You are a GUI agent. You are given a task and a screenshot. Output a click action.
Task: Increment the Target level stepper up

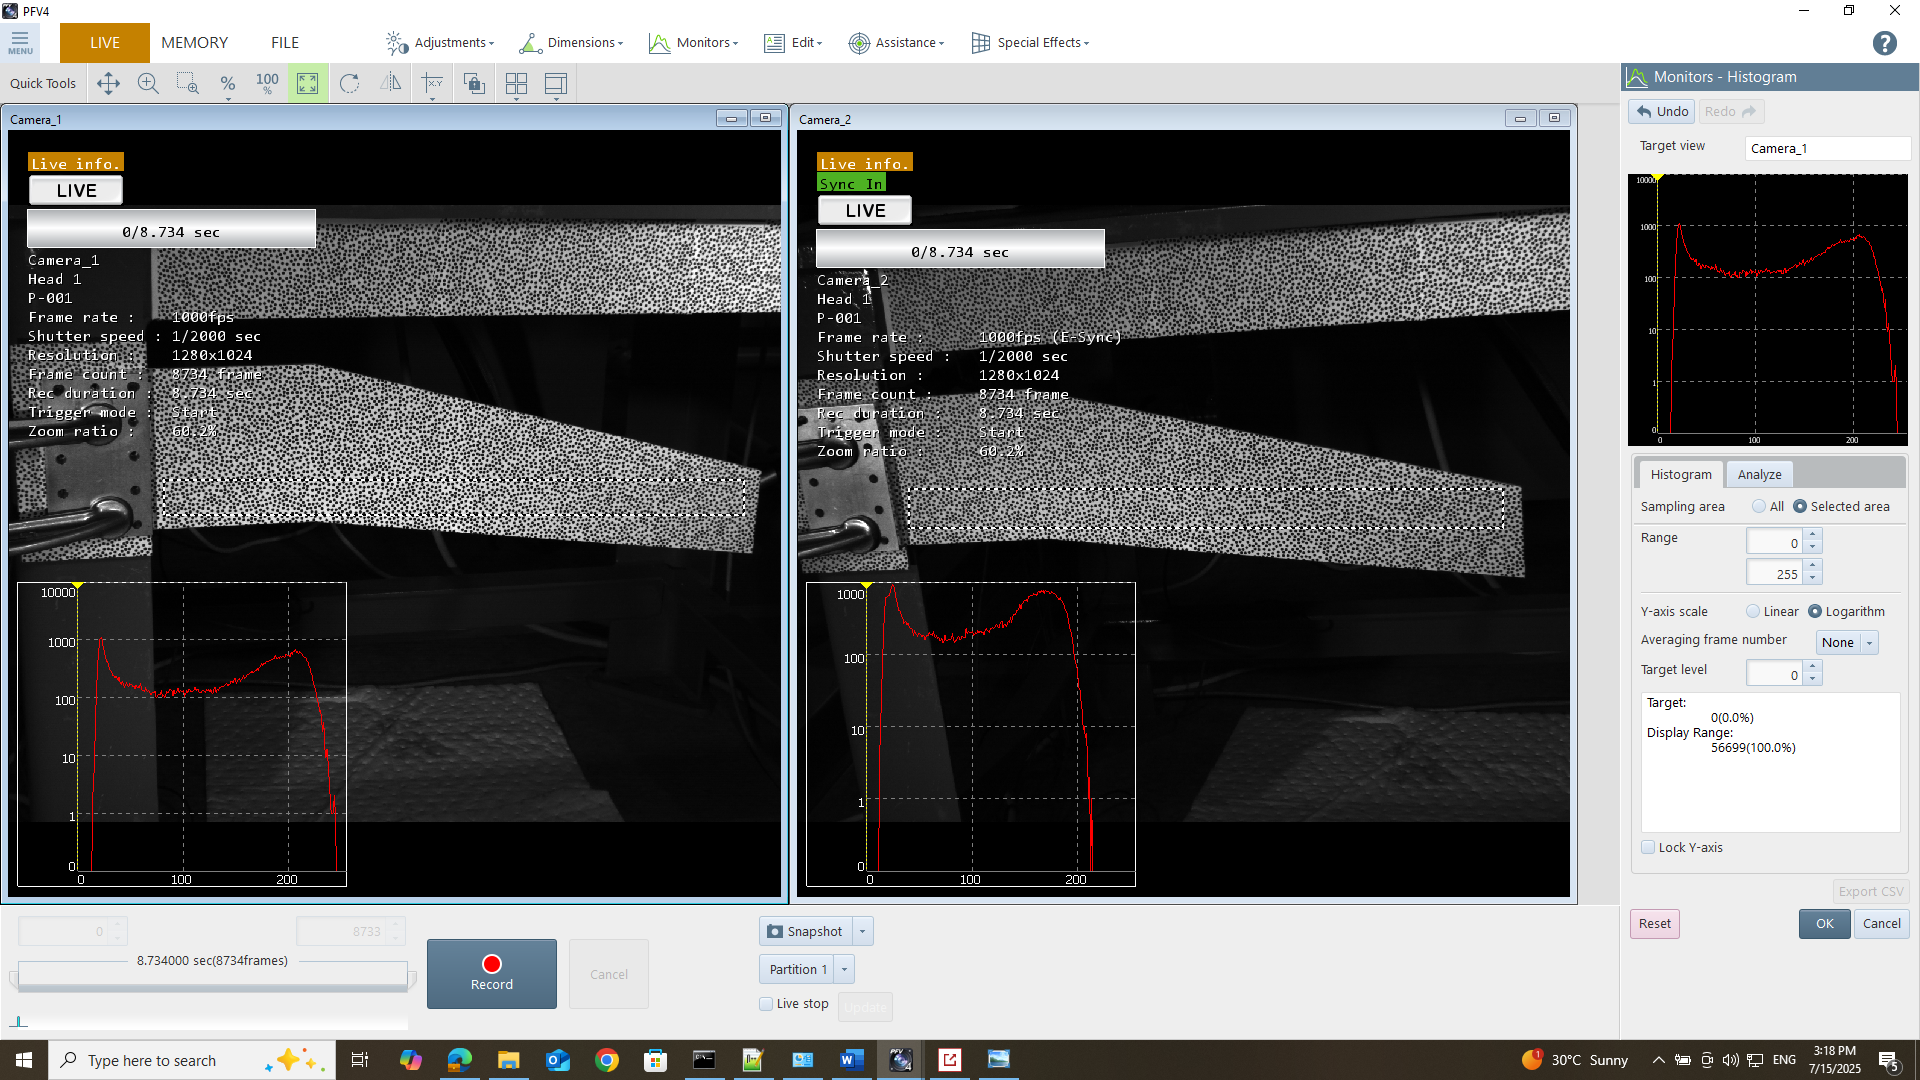(1813, 668)
